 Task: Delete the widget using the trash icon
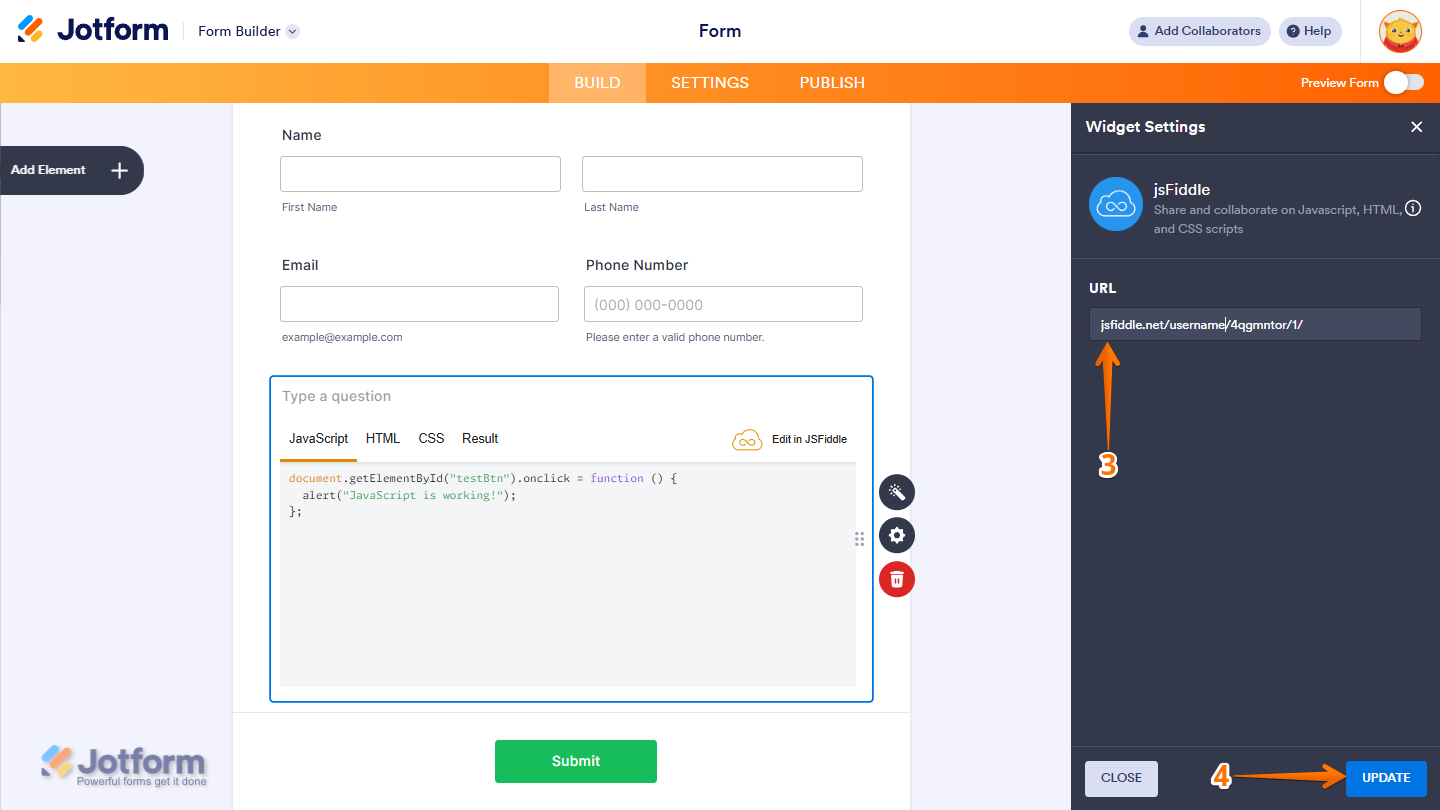point(896,579)
